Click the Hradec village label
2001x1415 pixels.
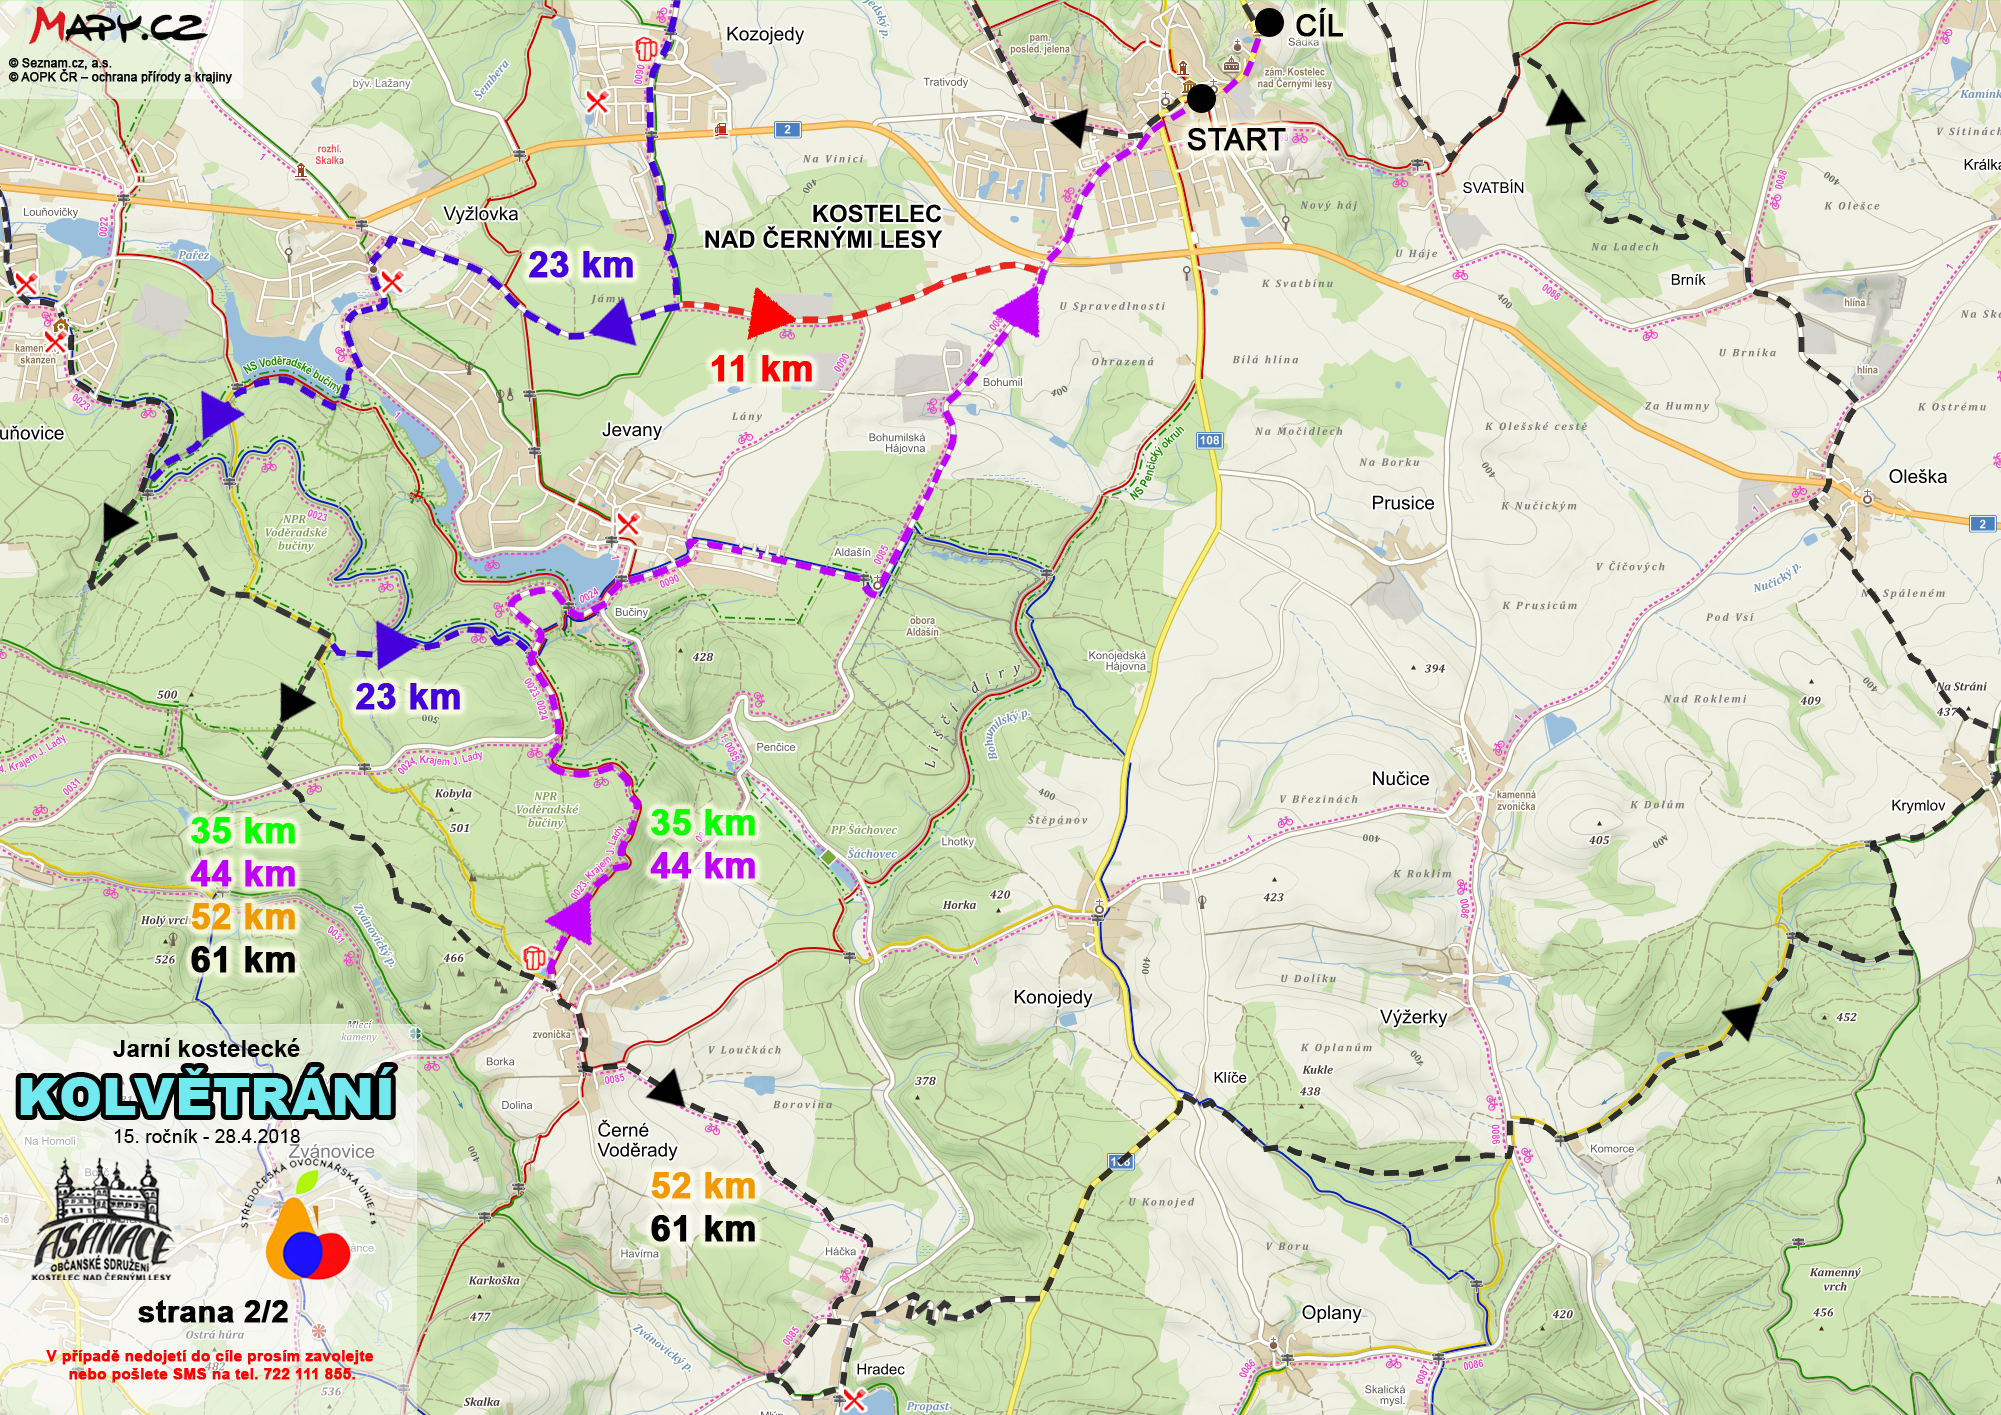[x=880, y=1370]
